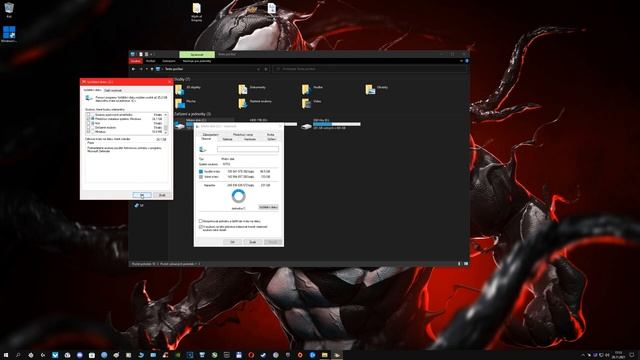
Task: Go up one folder level in Explorer
Action: pyautogui.click(x=152, y=69)
